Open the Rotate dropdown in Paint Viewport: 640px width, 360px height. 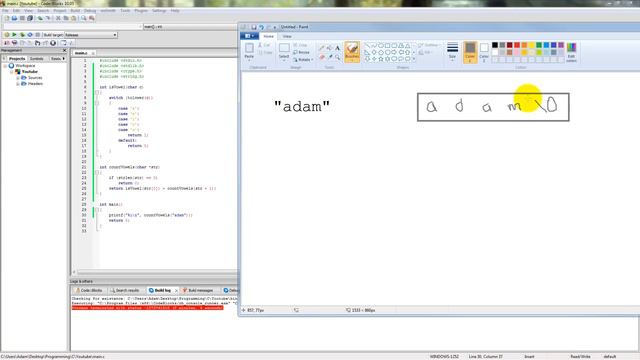tap(303, 60)
